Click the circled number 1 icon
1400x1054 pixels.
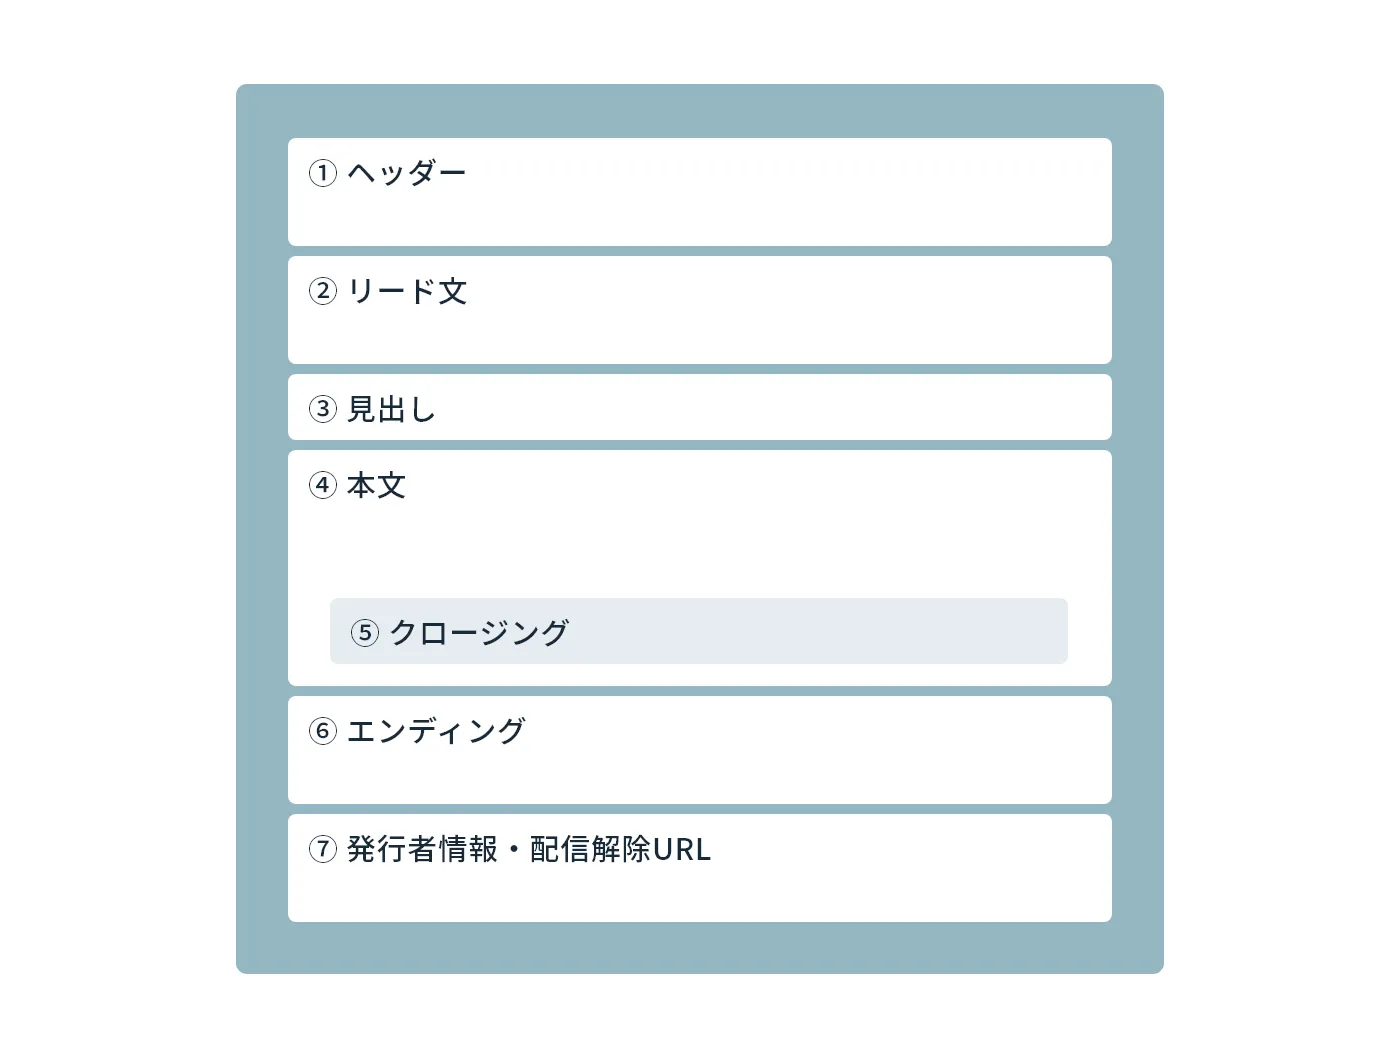pyautogui.click(x=322, y=173)
